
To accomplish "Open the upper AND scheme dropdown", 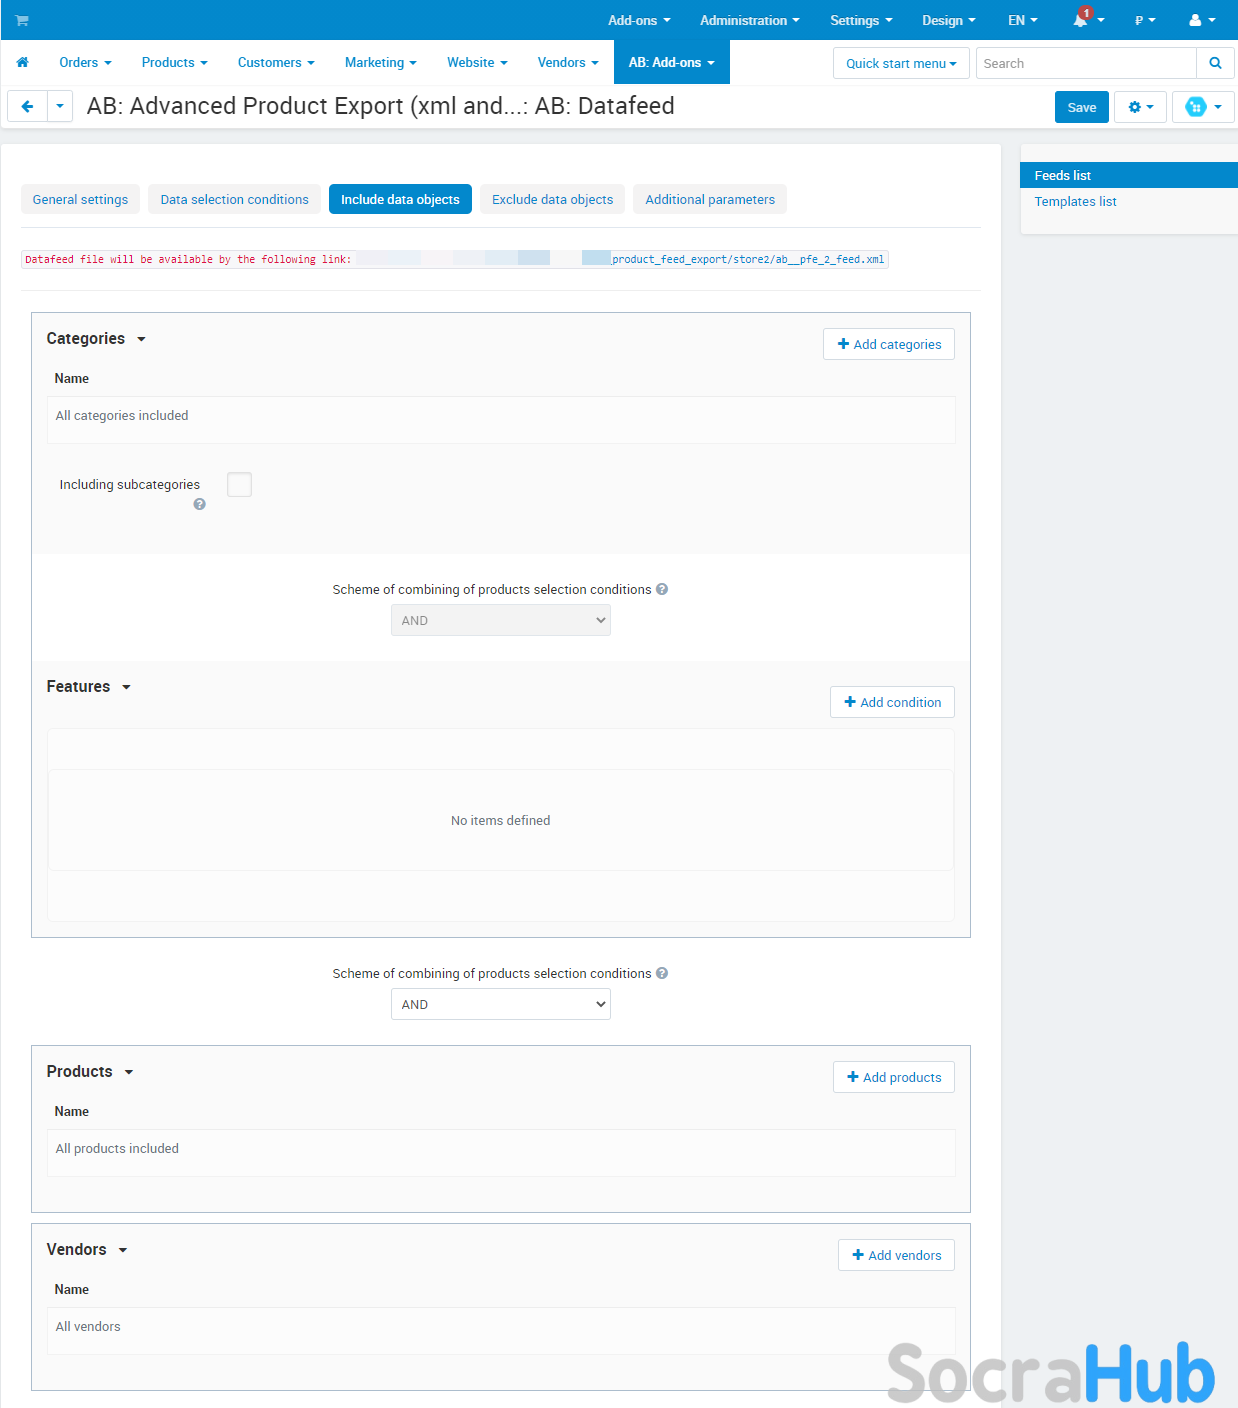I will [x=501, y=620].
